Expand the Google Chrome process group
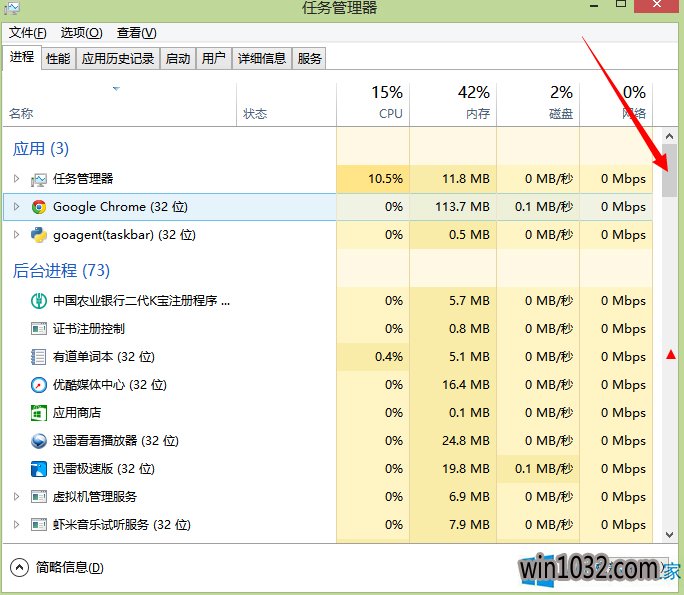 pos(16,207)
